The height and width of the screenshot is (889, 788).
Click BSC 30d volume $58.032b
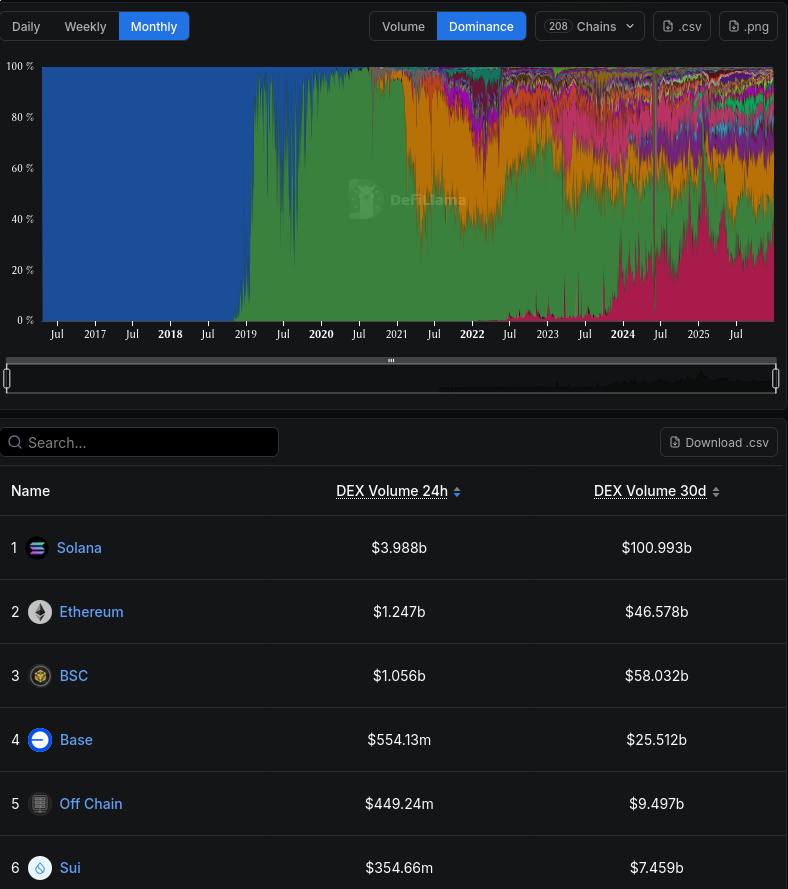tap(656, 676)
